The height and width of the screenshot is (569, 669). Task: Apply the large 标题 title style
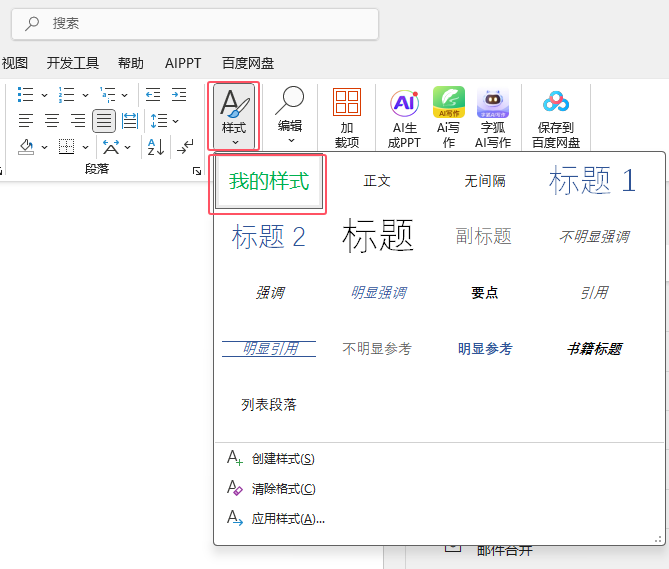[x=378, y=235]
